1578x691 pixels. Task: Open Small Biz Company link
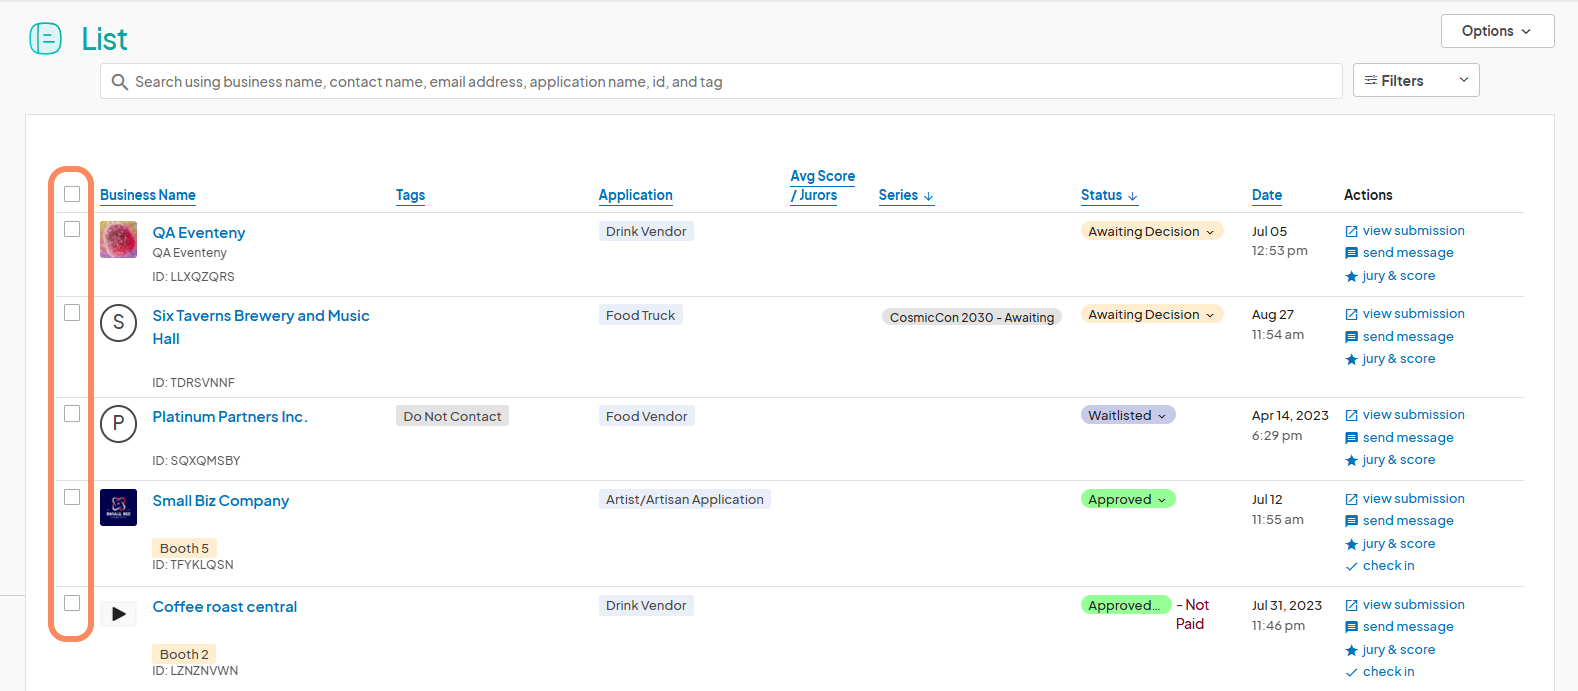coord(221,500)
